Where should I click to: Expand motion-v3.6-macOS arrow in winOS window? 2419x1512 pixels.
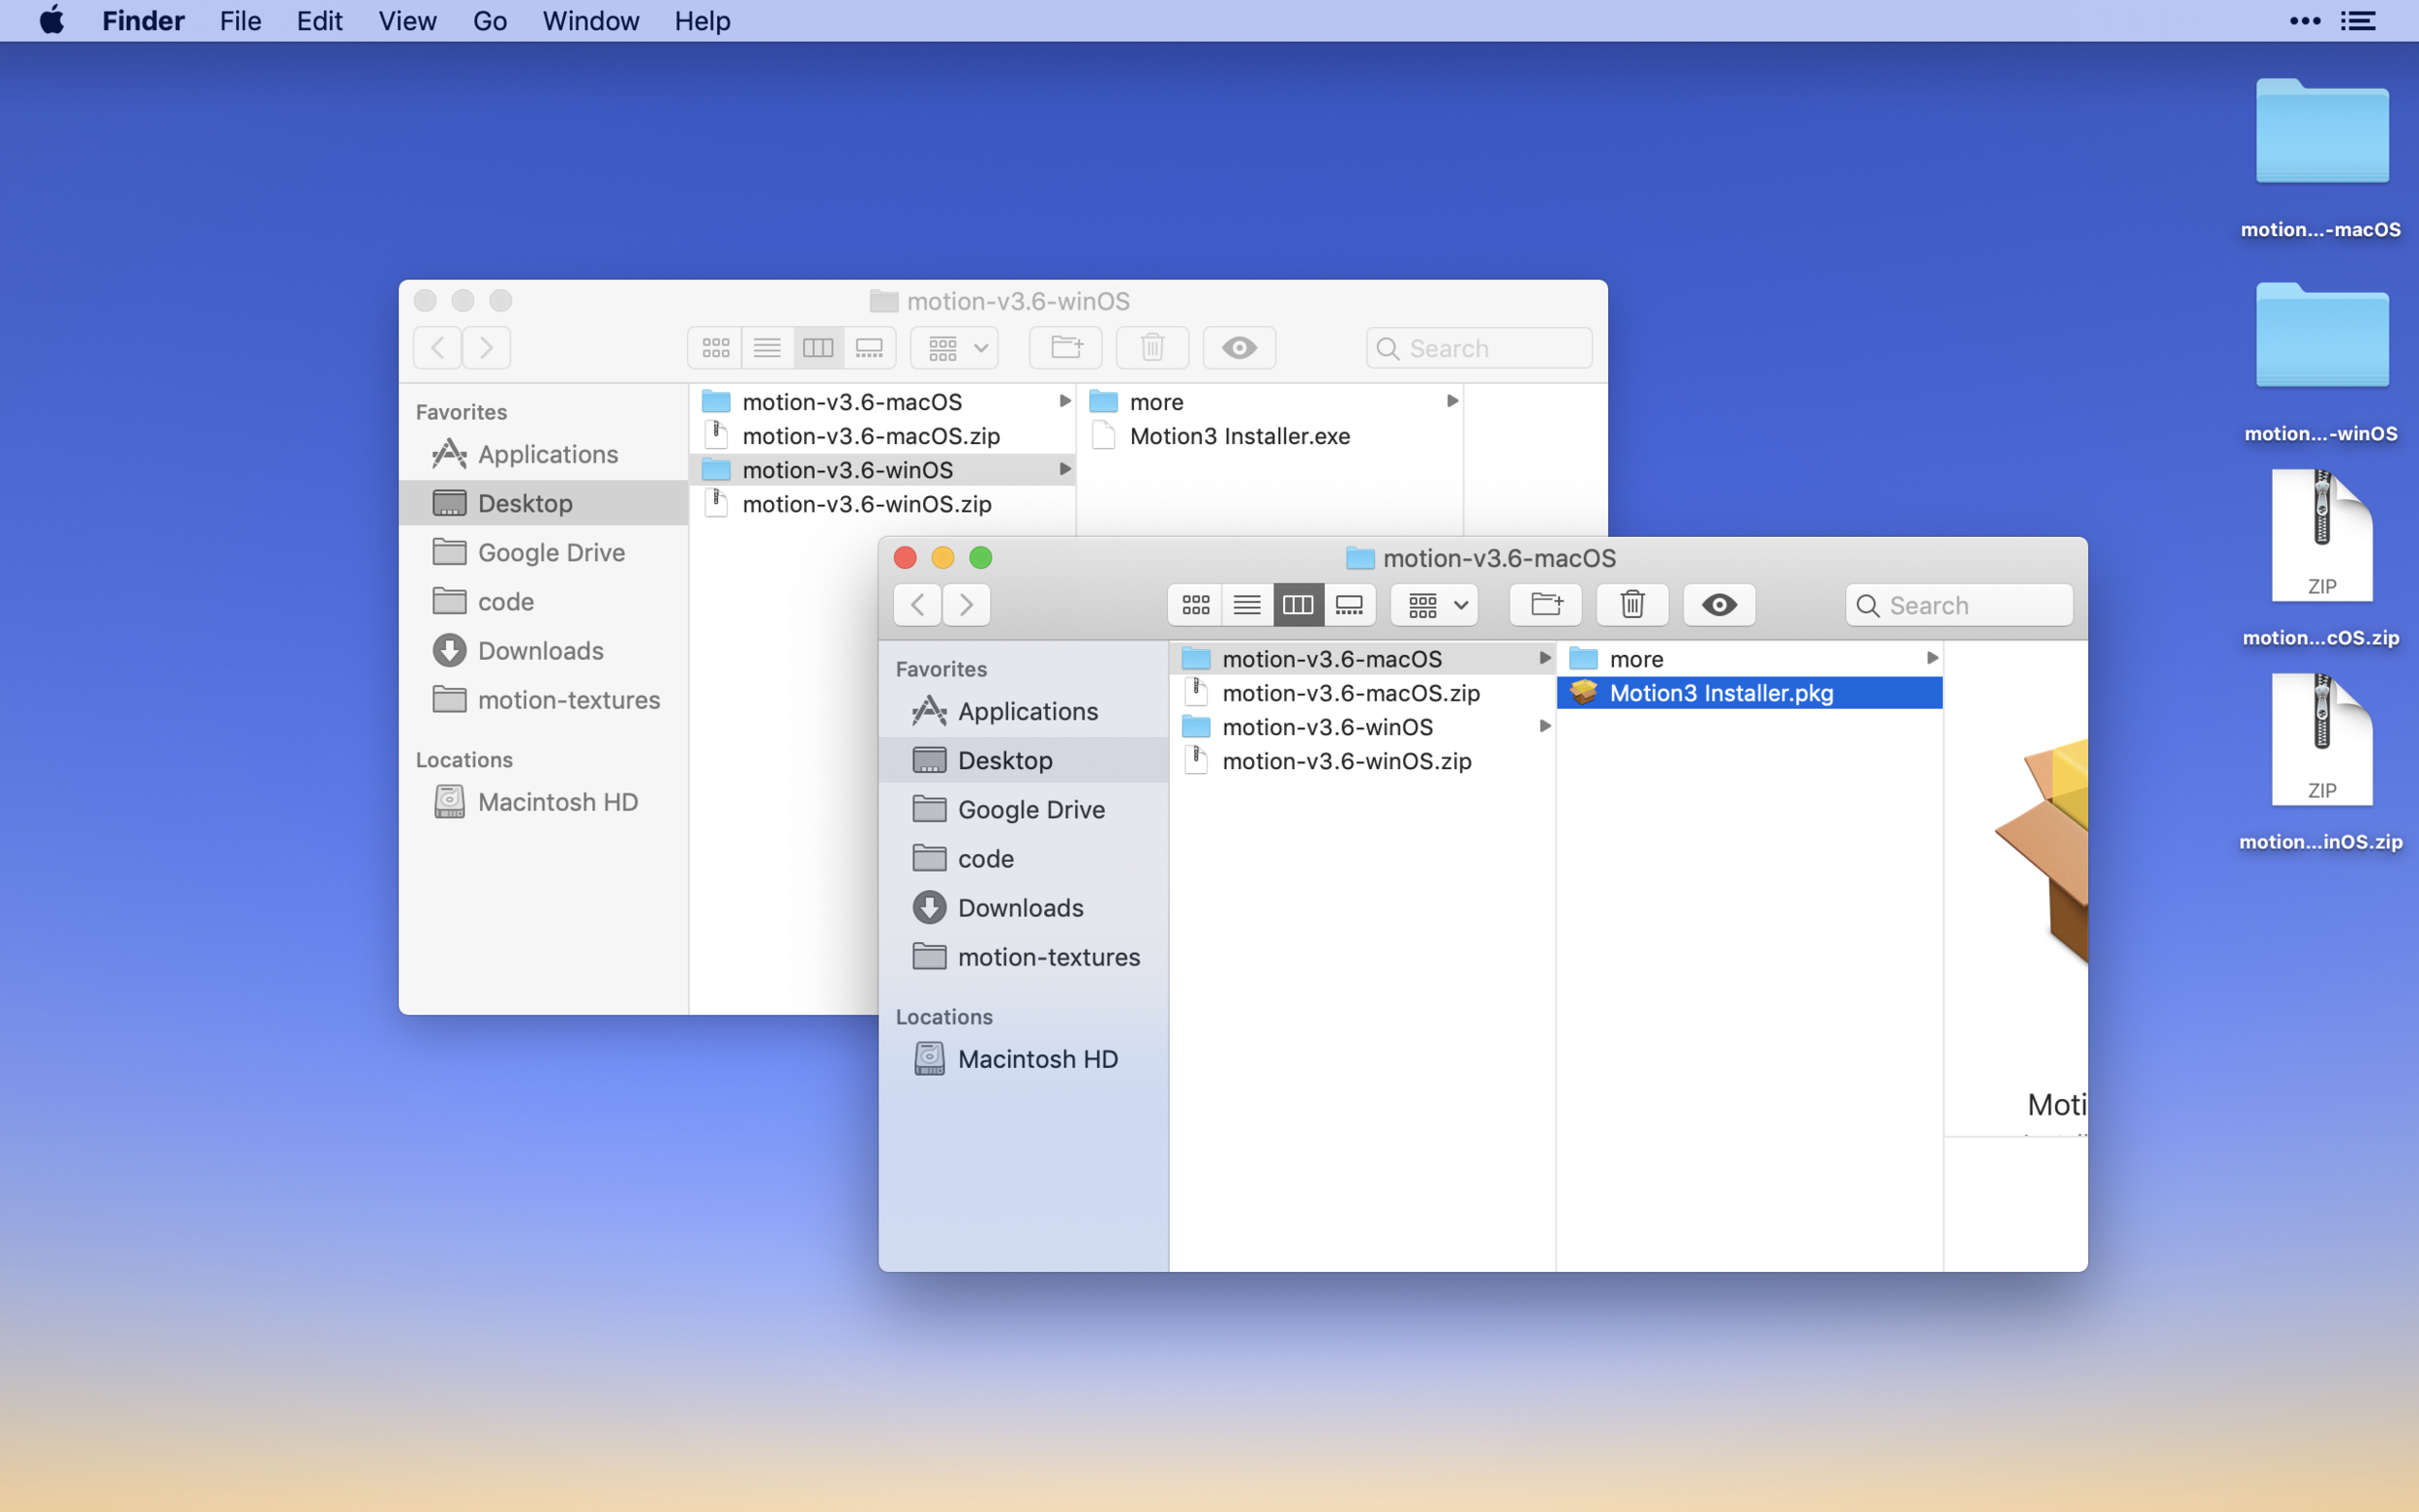click(x=1064, y=401)
